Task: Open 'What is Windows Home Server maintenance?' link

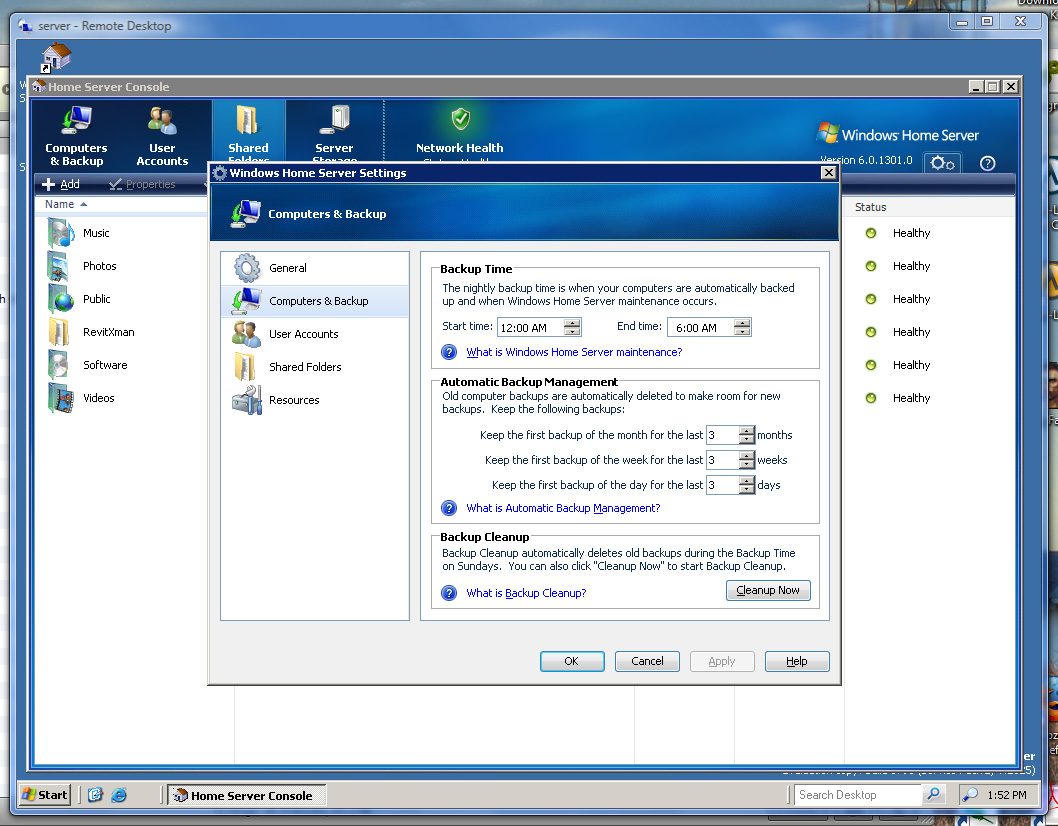Action: pyautogui.click(x=574, y=352)
